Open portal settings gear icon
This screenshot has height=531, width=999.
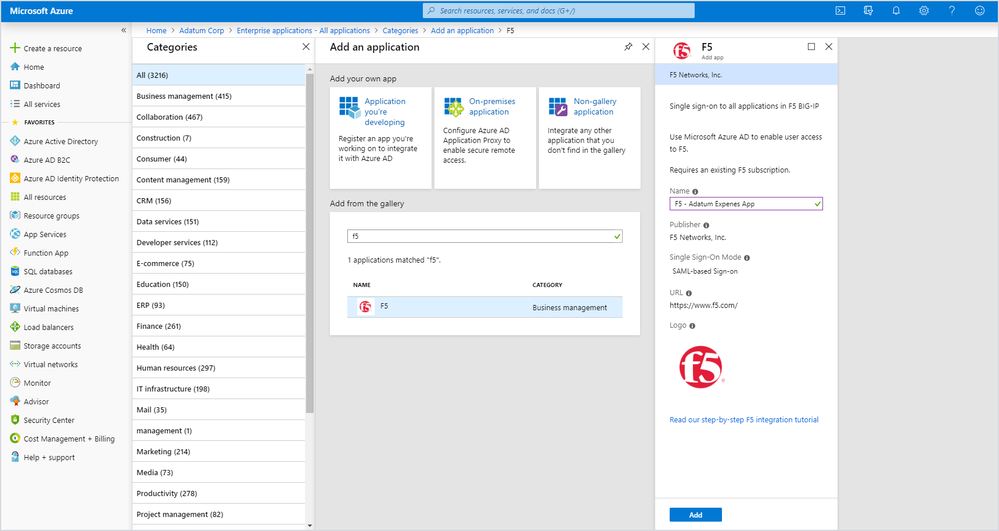pos(924,11)
